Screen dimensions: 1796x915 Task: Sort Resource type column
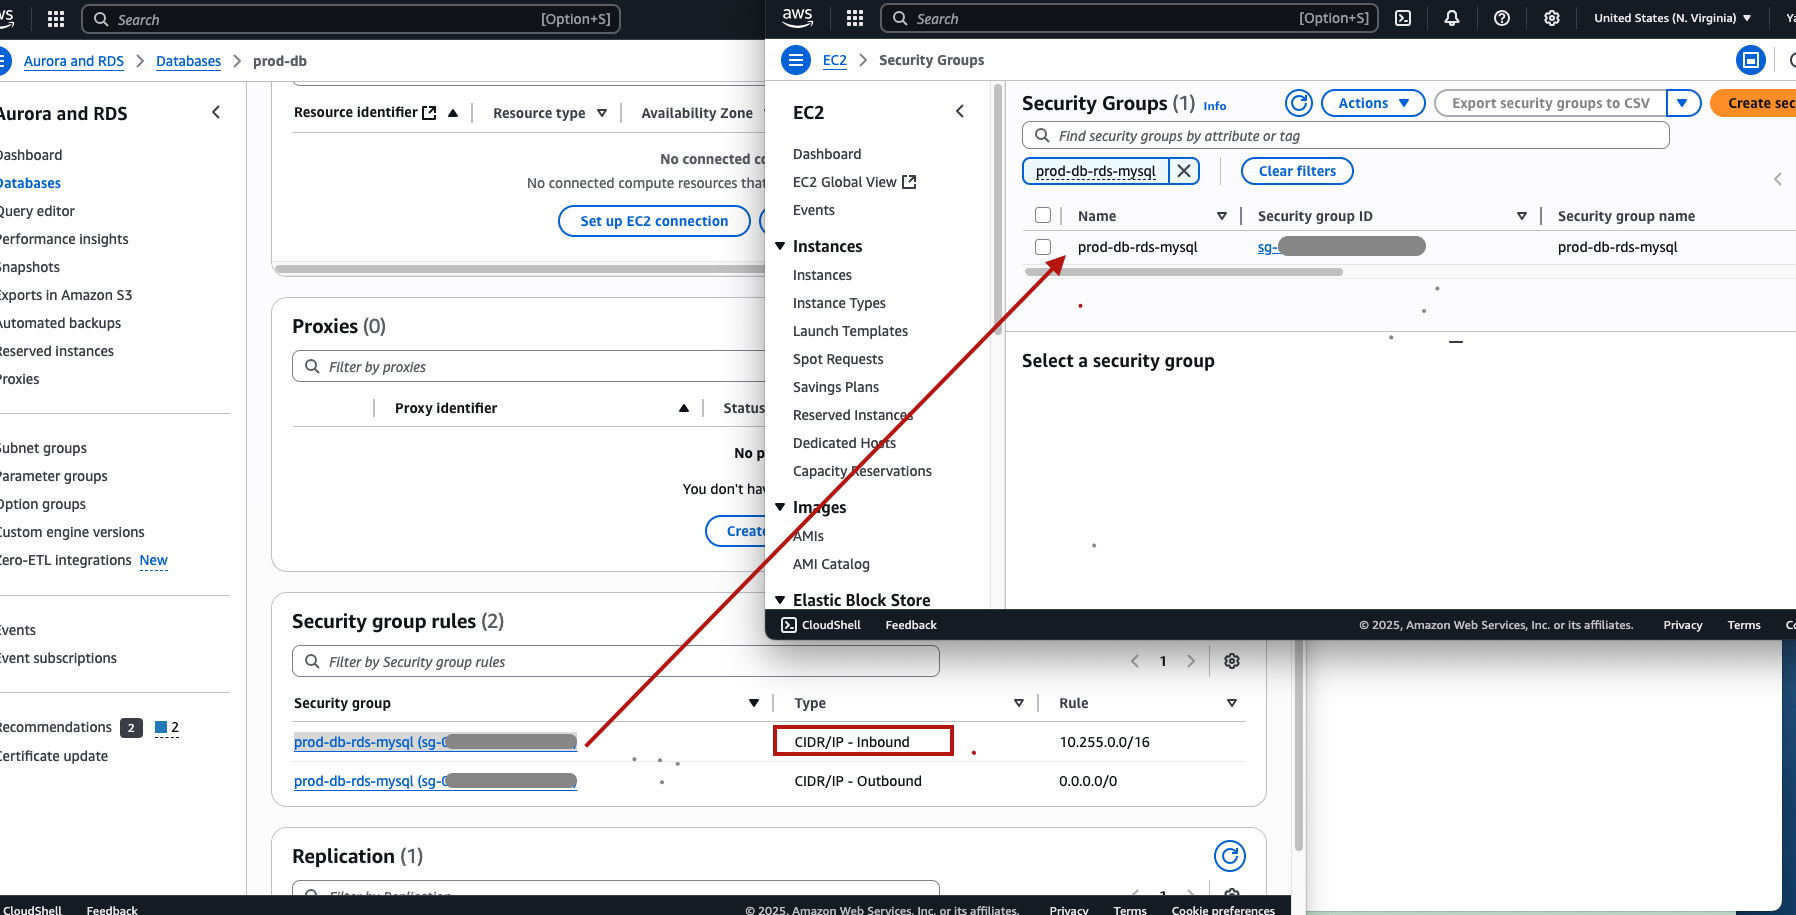click(x=602, y=113)
